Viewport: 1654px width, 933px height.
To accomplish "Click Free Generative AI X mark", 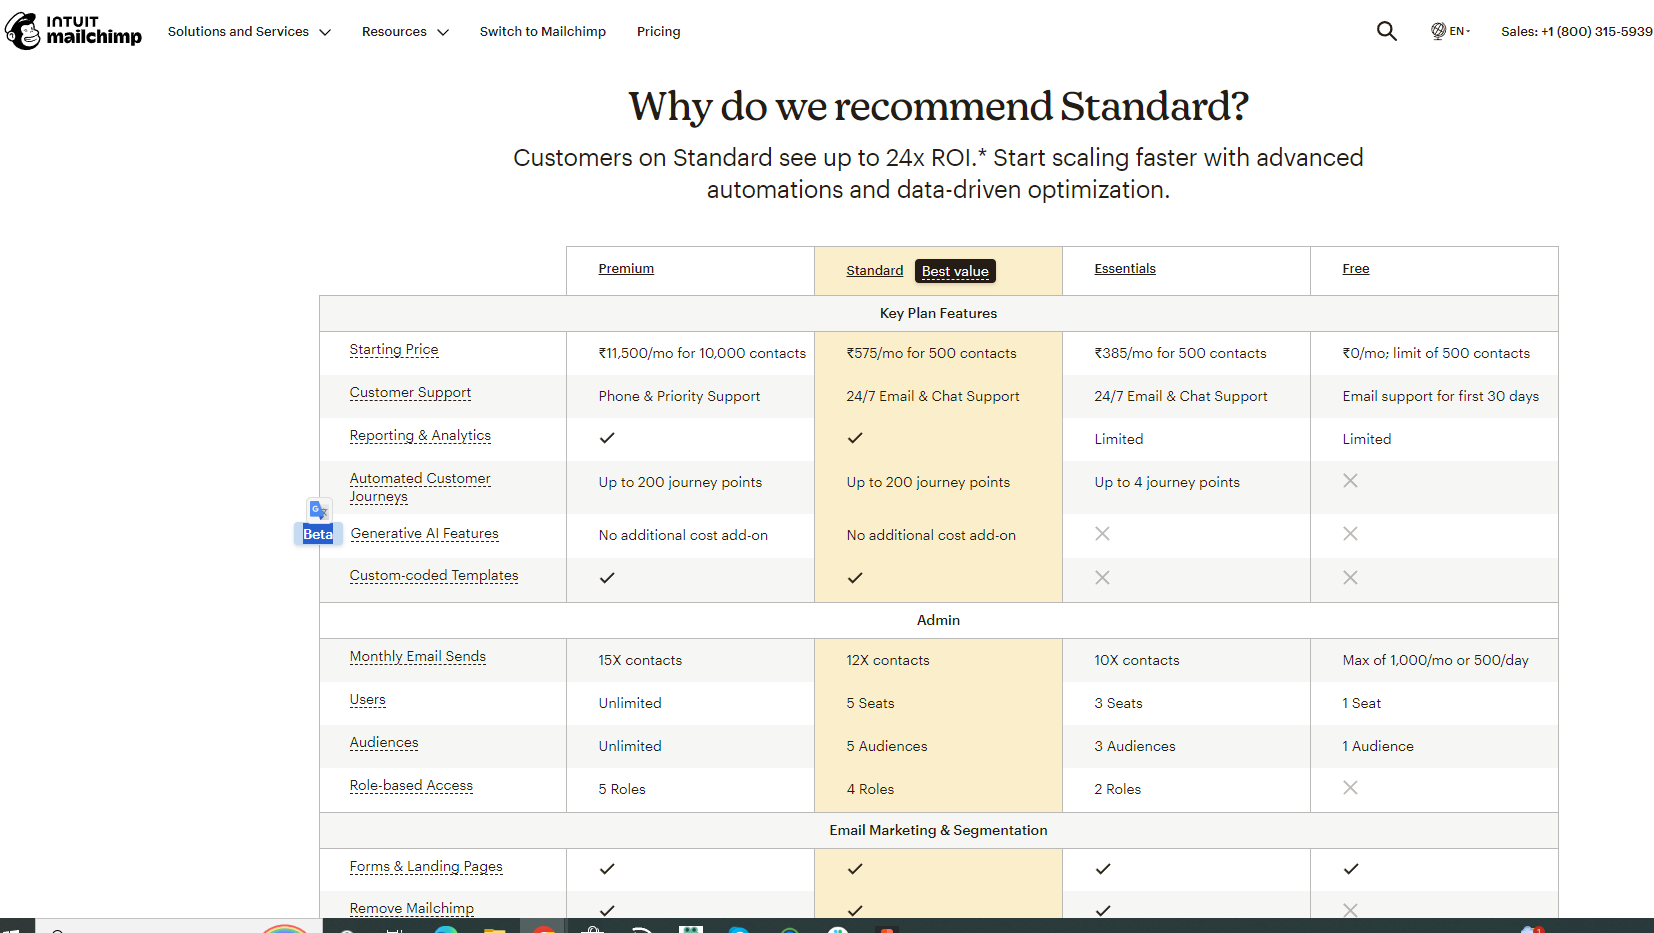I will [1350, 534].
